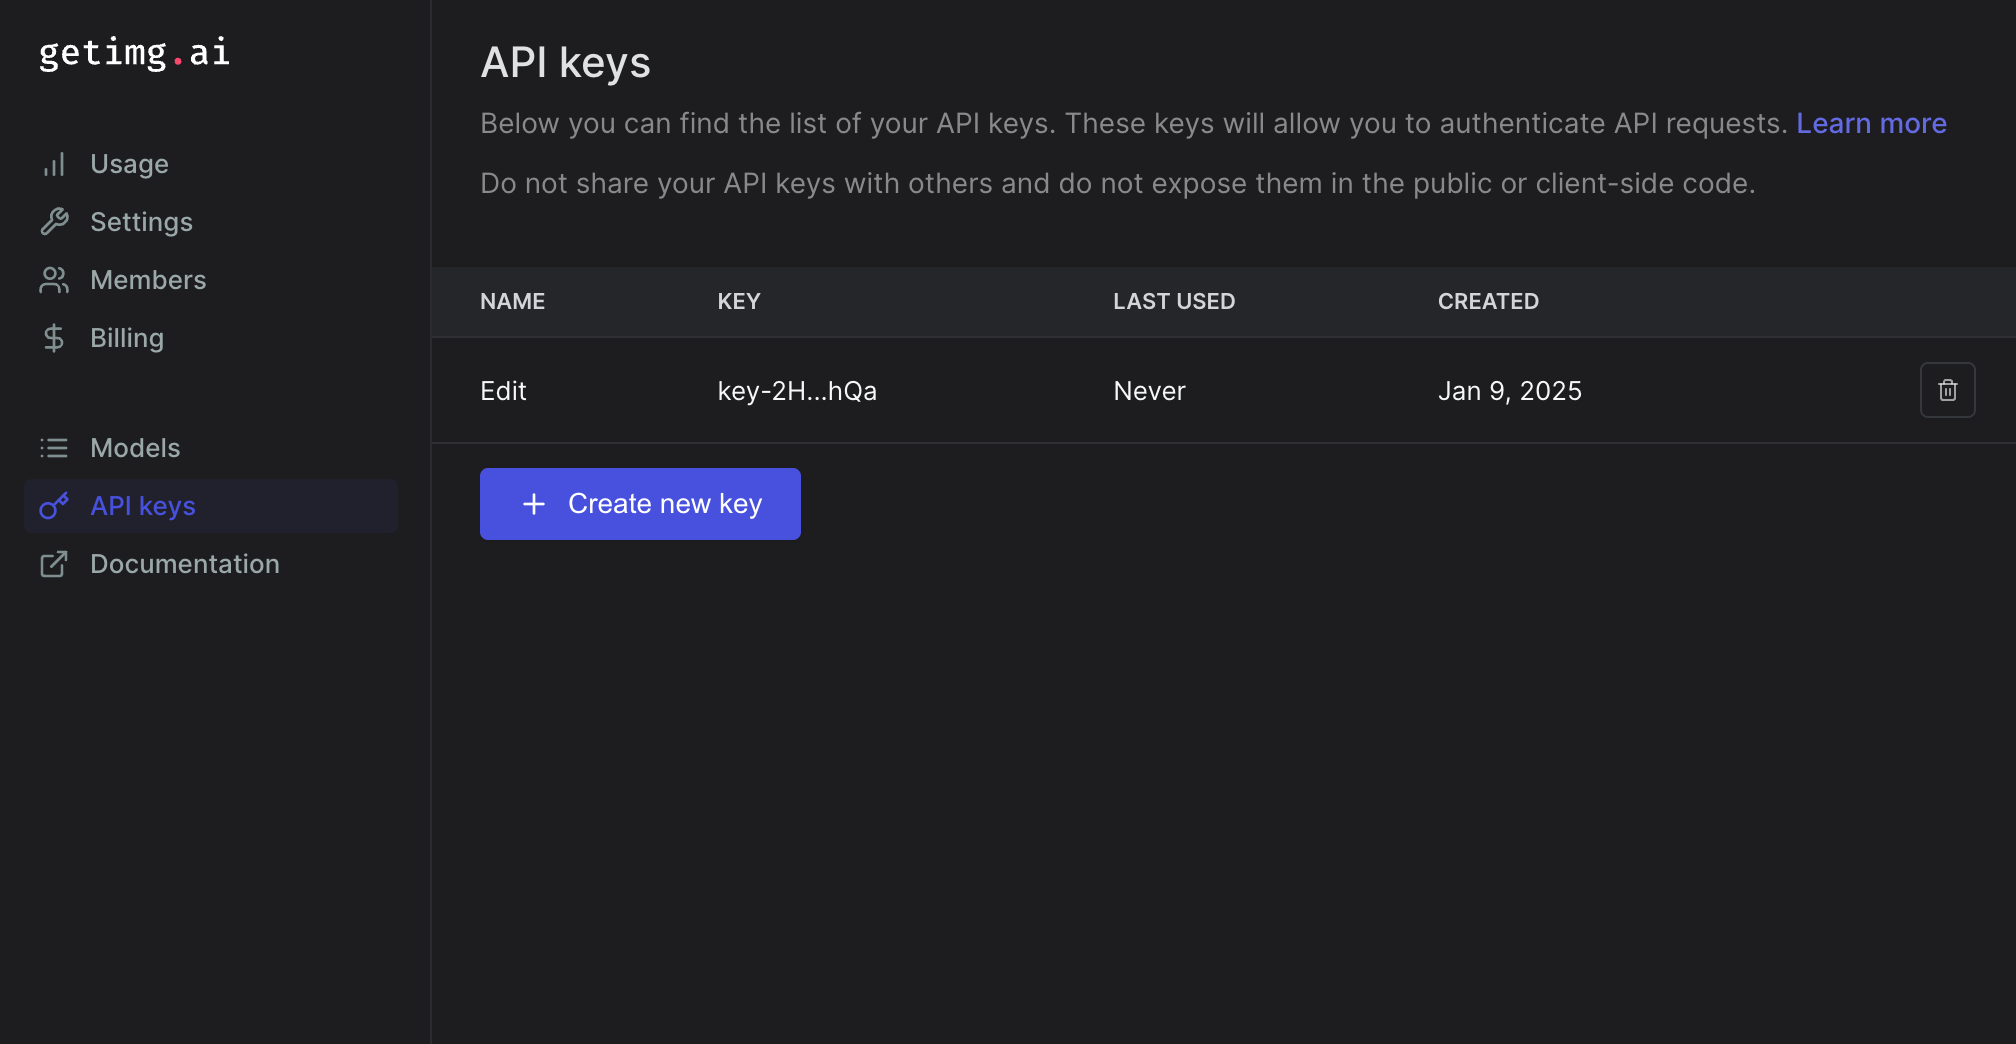This screenshot has height=1044, width=2016.
Task: Click the Jan 9, 2025 created date
Action: pyautogui.click(x=1509, y=391)
